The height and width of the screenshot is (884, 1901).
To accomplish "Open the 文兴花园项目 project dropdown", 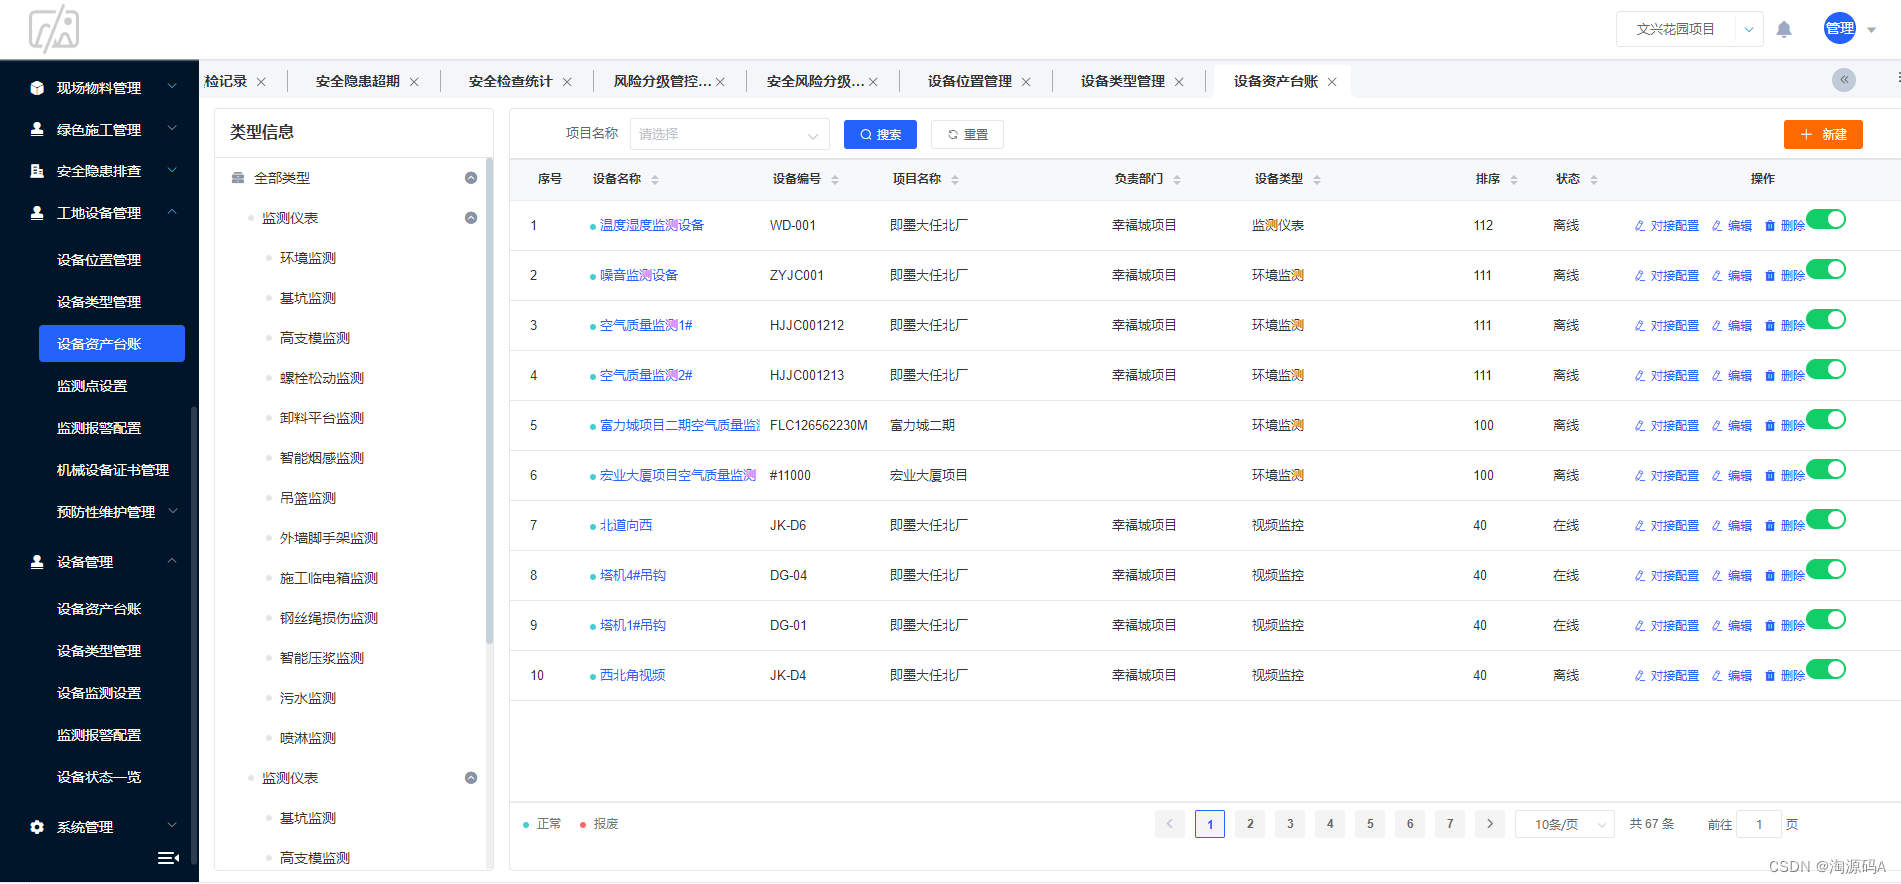I will (1689, 29).
